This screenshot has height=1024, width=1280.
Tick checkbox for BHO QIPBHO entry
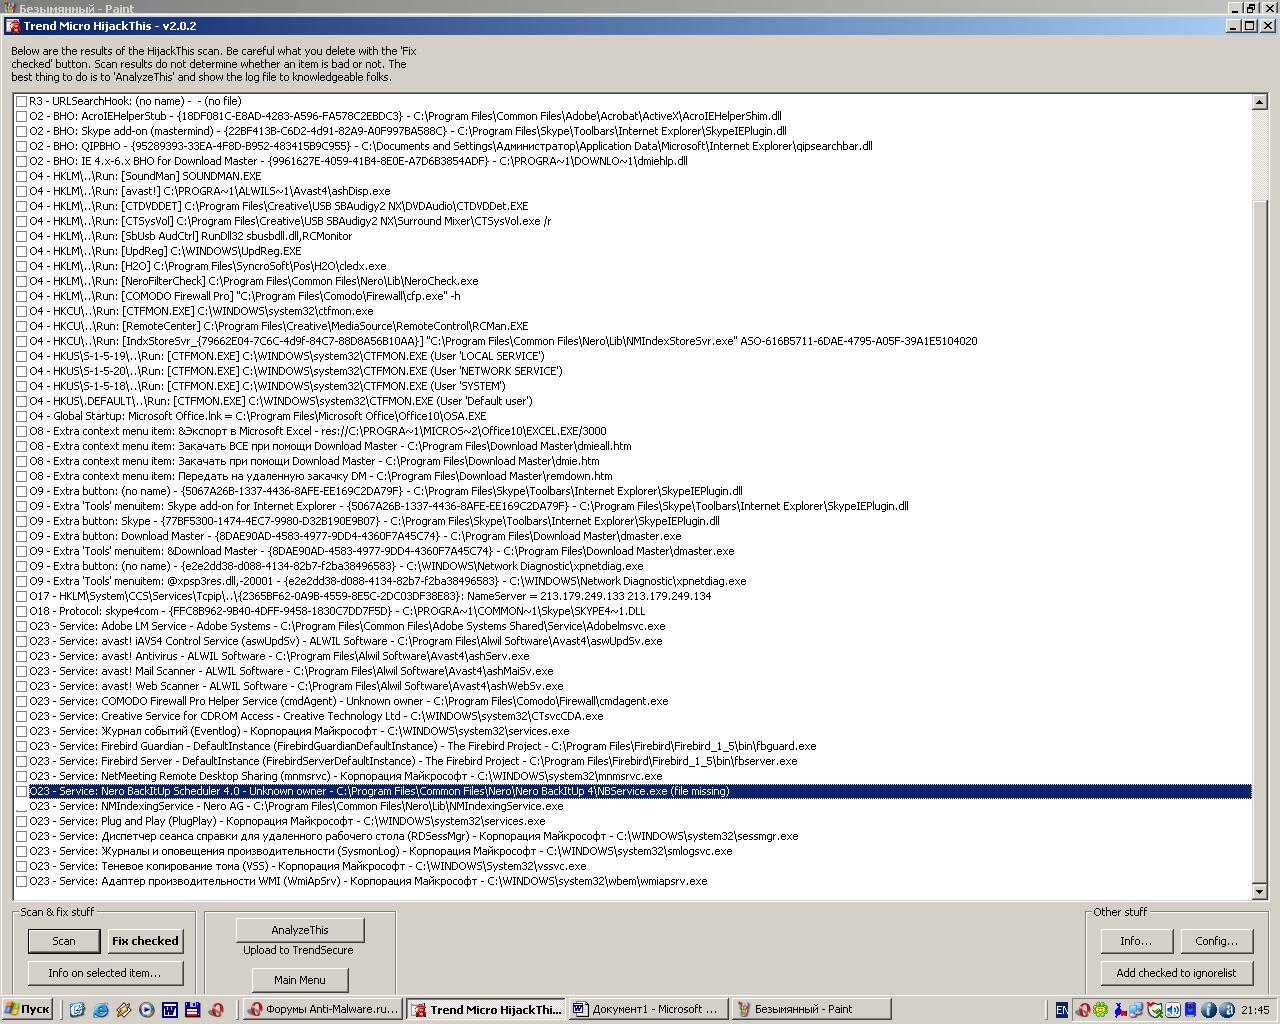tap(22, 147)
